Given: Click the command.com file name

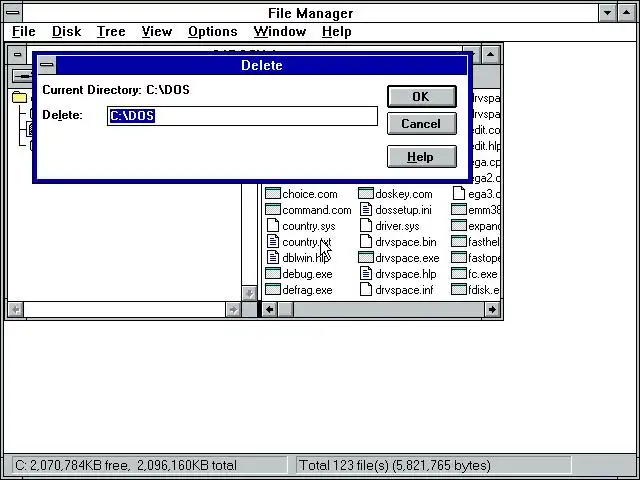Looking at the screenshot, I should point(317,210).
